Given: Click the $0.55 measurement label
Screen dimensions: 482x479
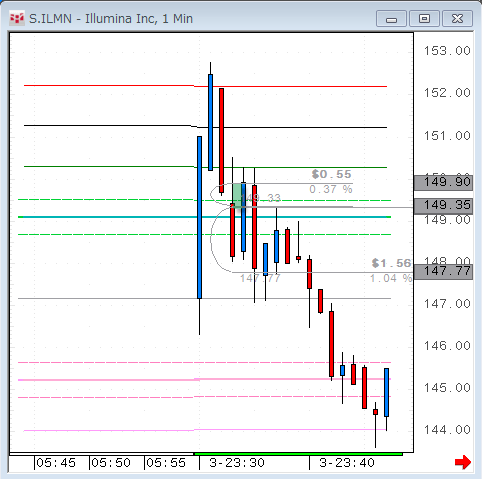Looking at the screenshot, I should 331,174.
